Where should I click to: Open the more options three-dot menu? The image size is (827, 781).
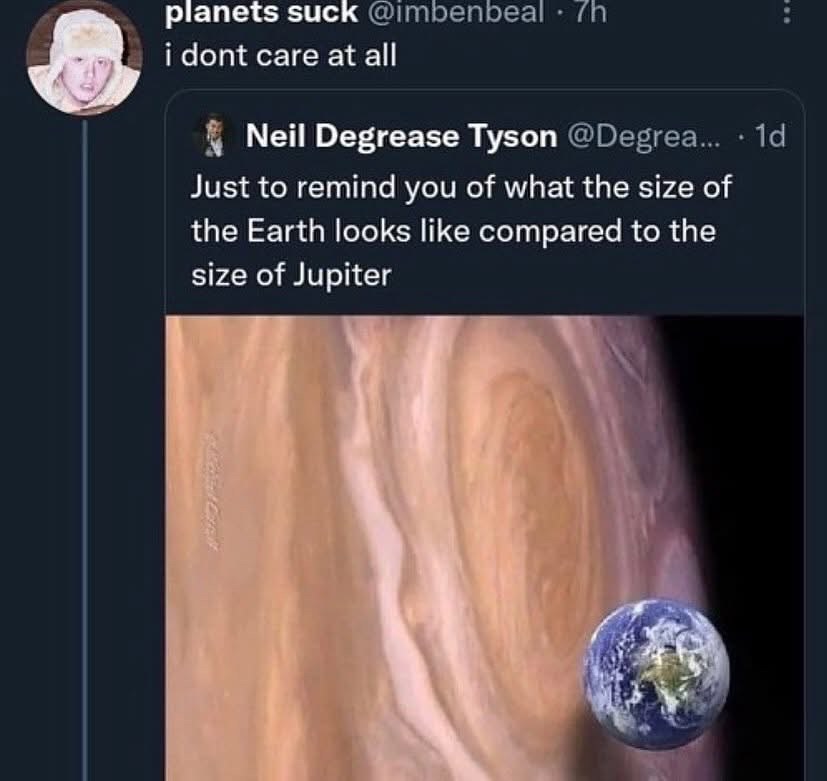pyautogui.click(x=786, y=13)
